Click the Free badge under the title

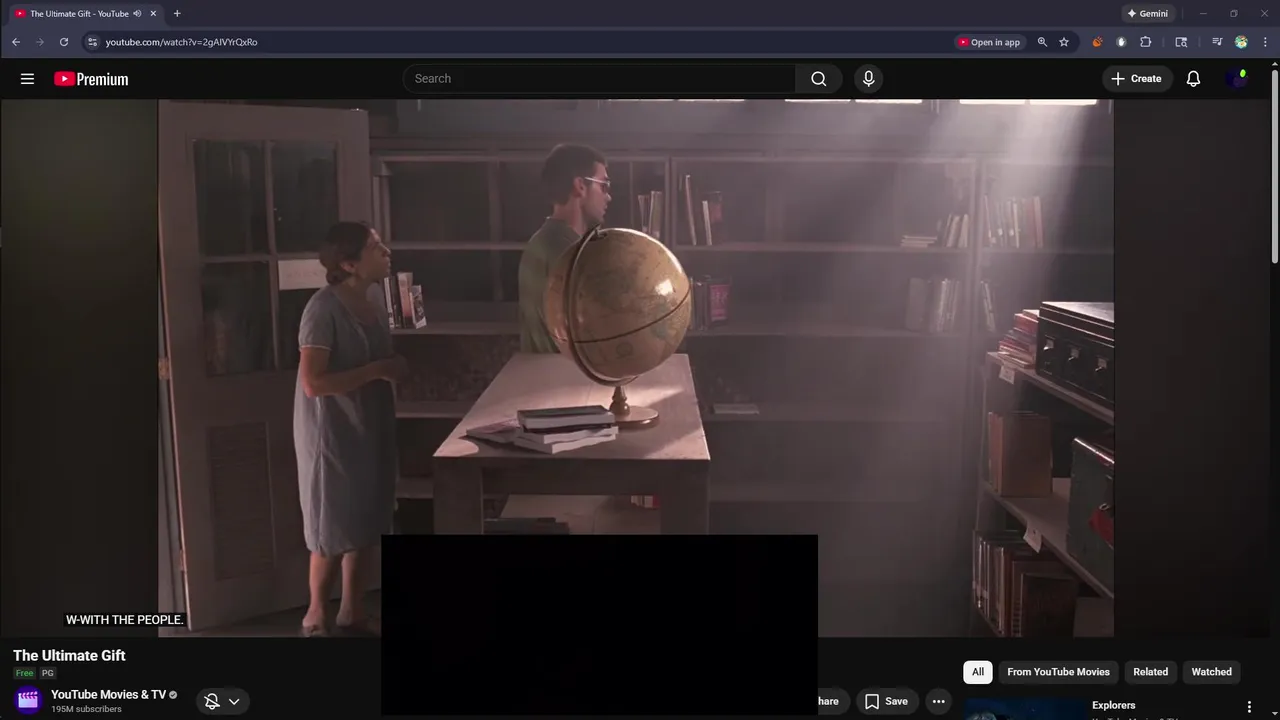(24, 673)
